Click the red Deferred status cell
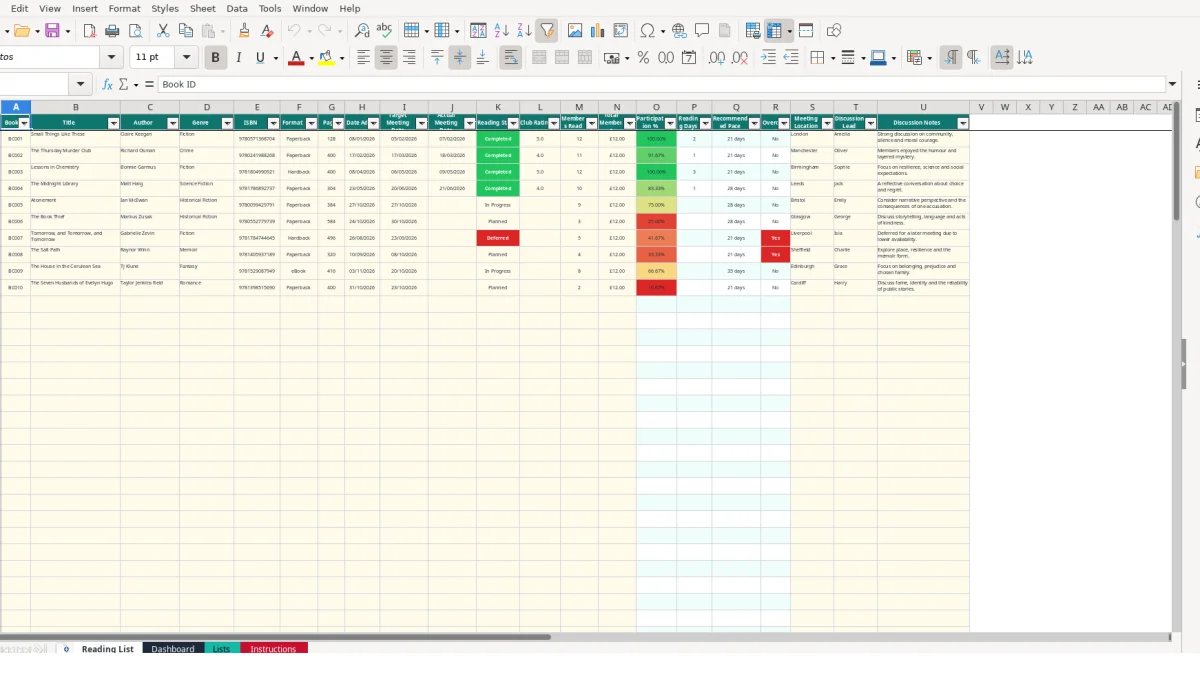The width and height of the screenshot is (1200, 675). (498, 238)
